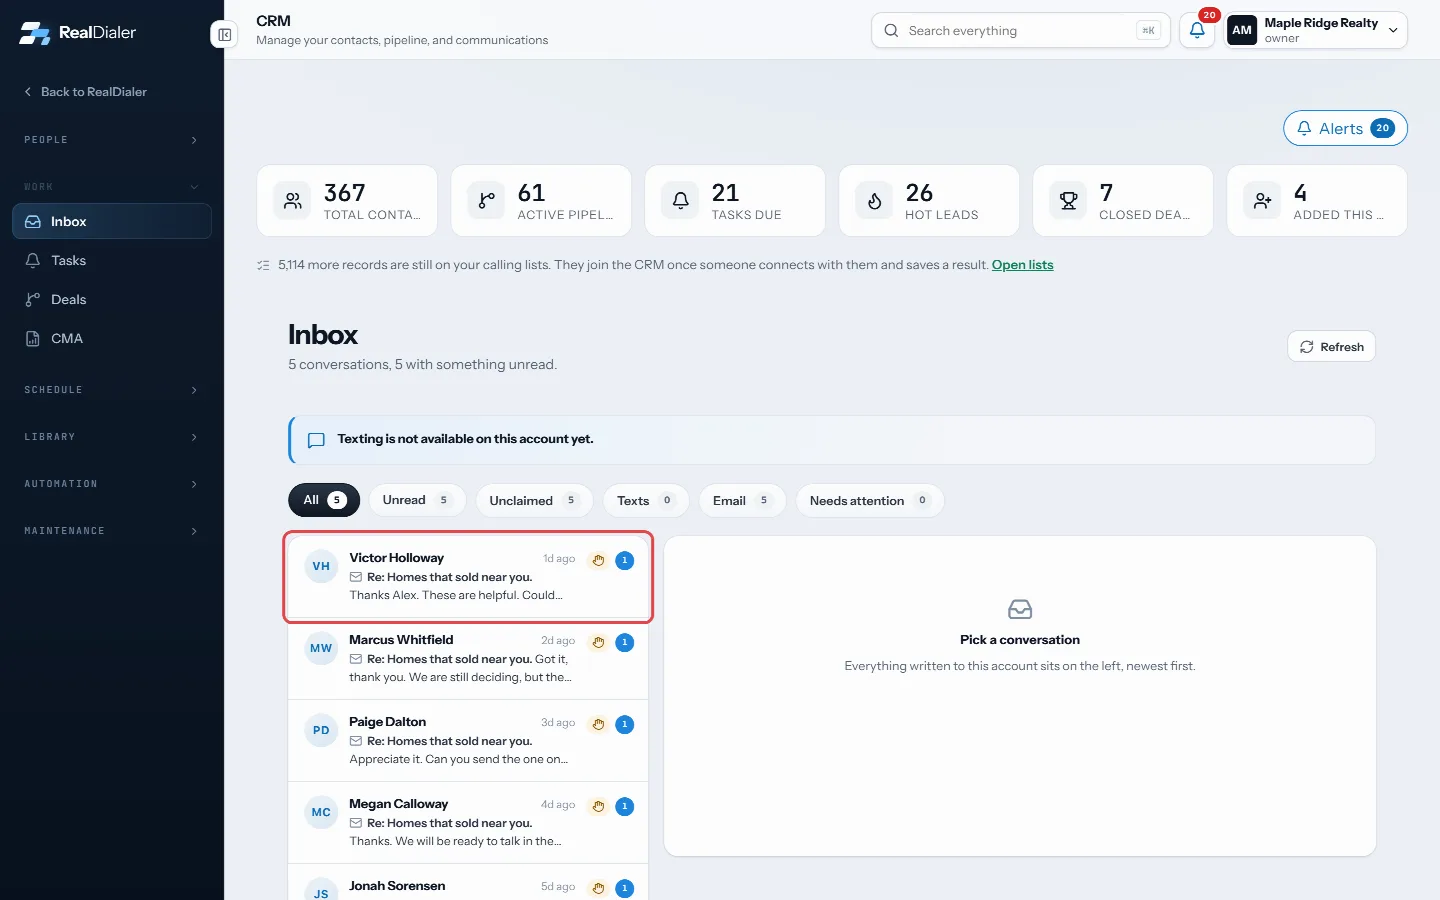This screenshot has height=900, width=1440.
Task: Switch to the Unclaimed filter tab
Action: (534, 500)
